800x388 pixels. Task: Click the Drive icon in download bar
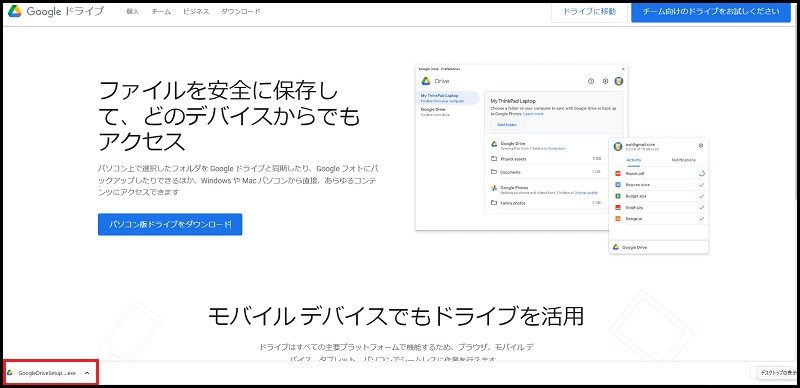(x=10, y=373)
